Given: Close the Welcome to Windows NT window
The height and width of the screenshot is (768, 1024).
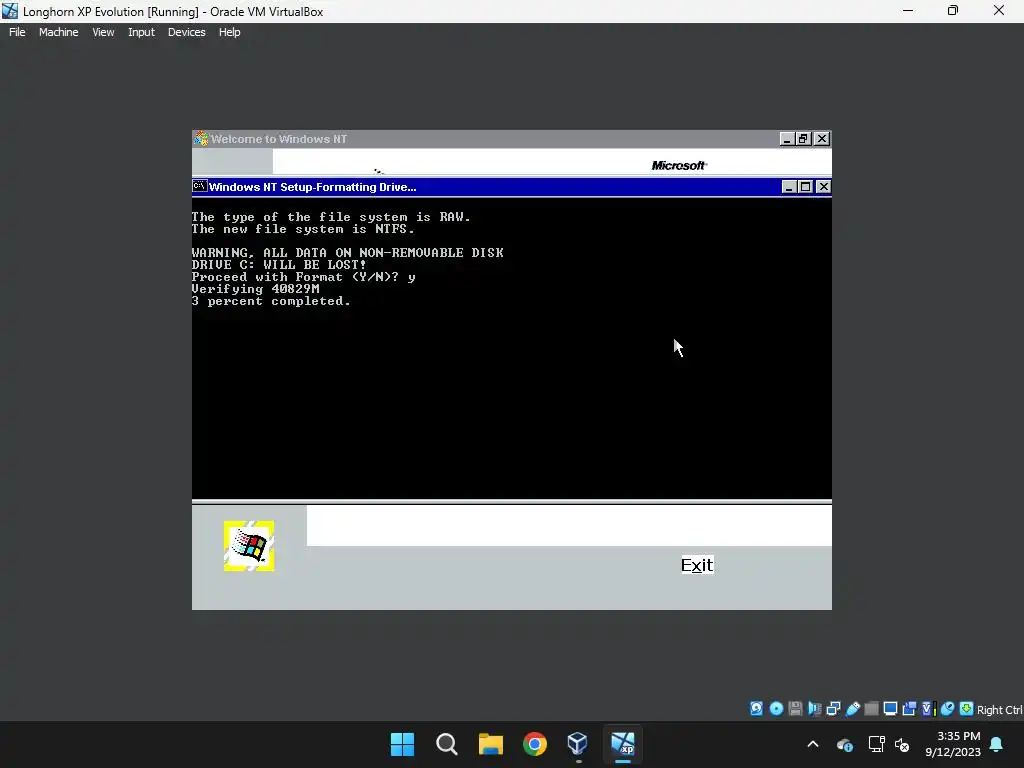Looking at the screenshot, I should point(822,138).
